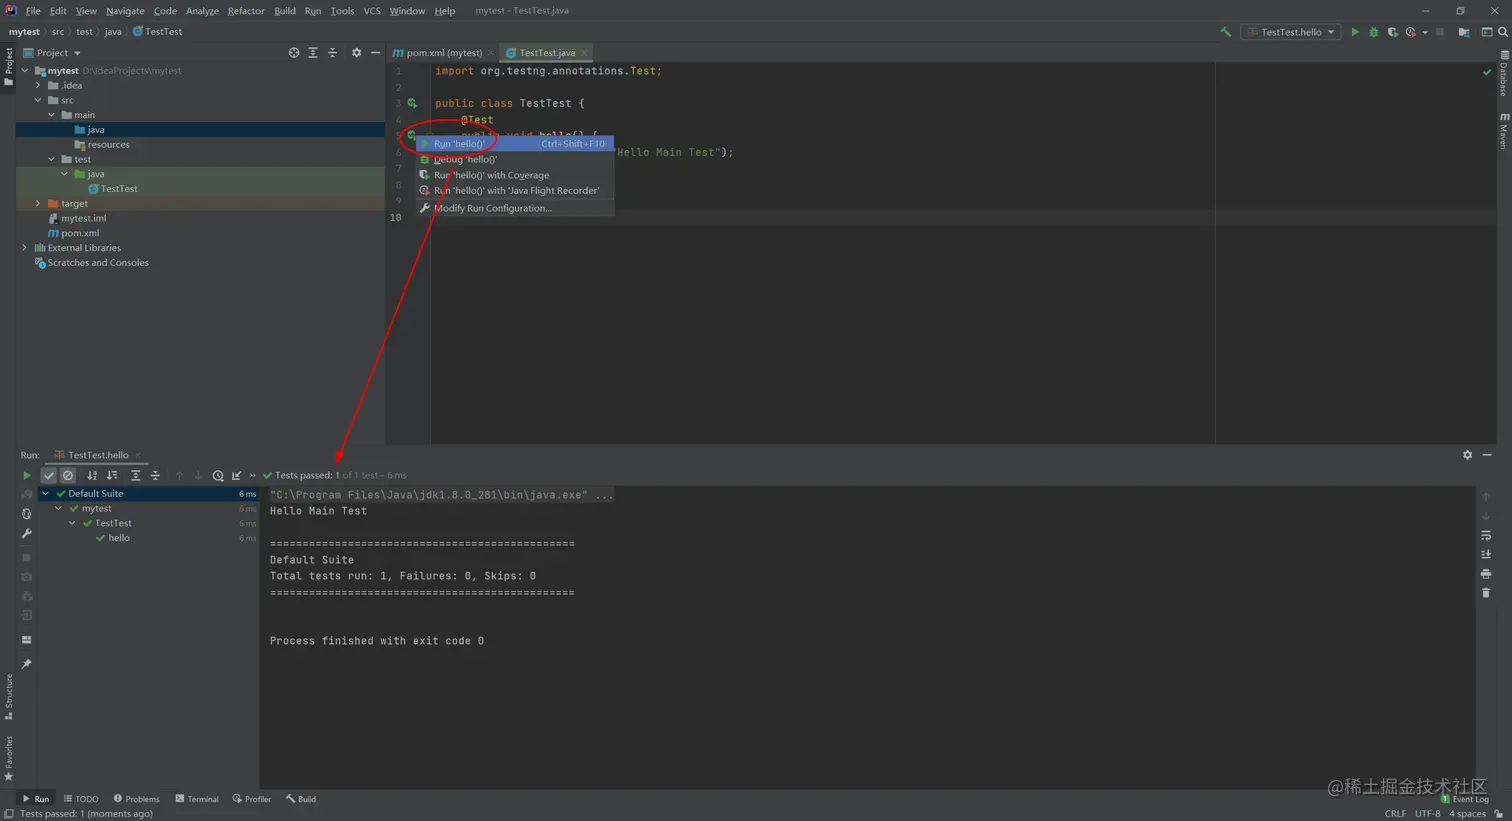Run TestTest.hello with the top toolbar play icon

(x=1355, y=32)
